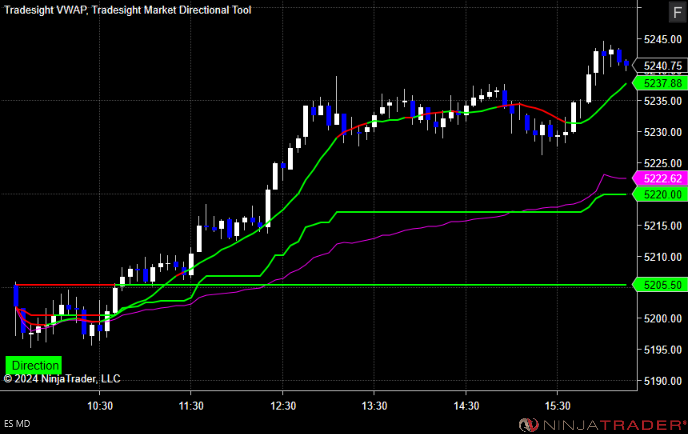Click the 5235.00 price axis label

click(x=663, y=101)
